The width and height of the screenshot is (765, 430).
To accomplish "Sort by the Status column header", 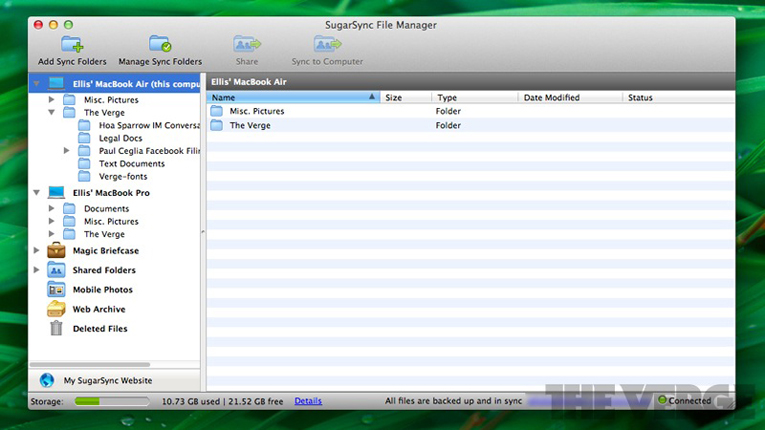I will coord(679,97).
